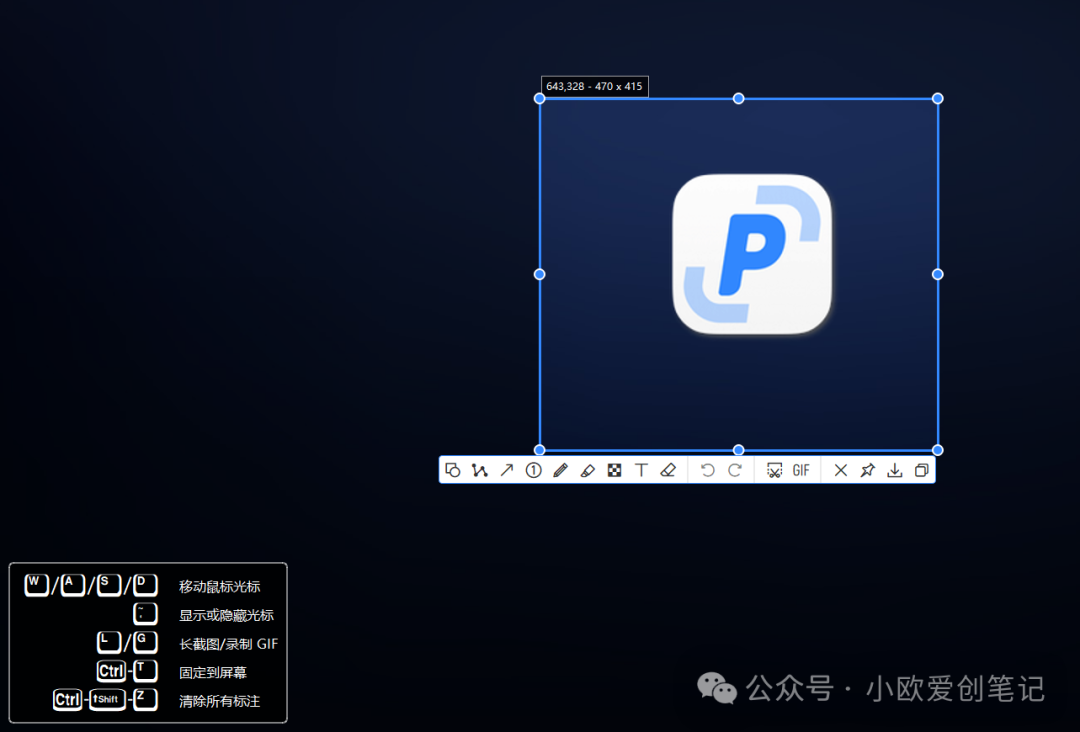The width and height of the screenshot is (1080, 732).
Task: Click the top-center selection handle
Action: pos(738,98)
